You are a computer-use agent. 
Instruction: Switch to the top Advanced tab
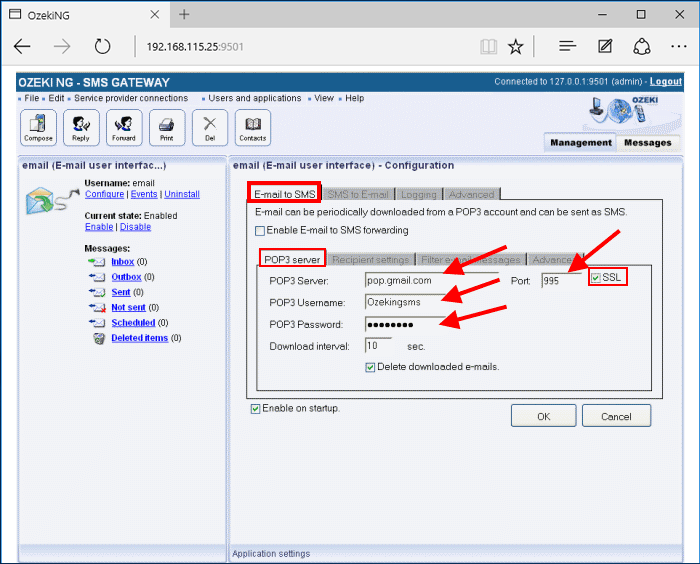(472, 194)
